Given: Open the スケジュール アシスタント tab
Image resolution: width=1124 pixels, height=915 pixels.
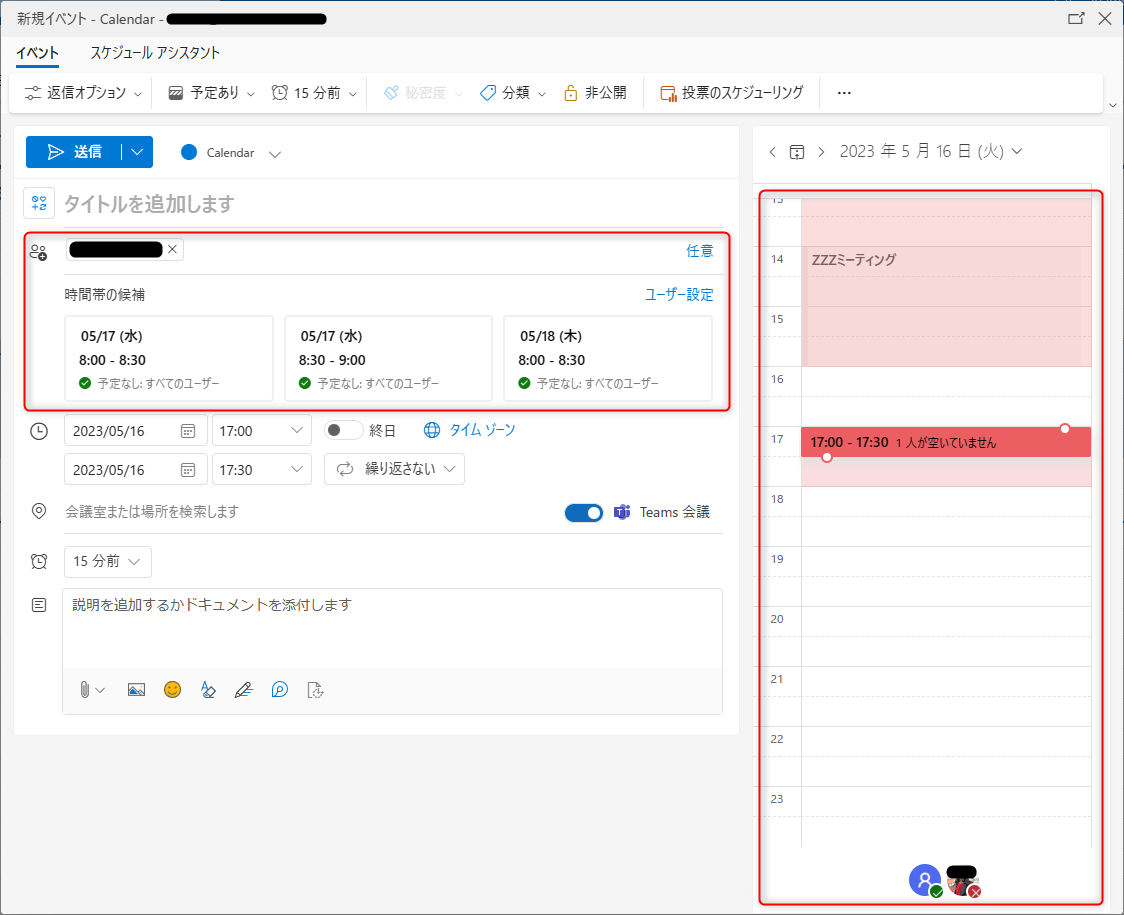Looking at the screenshot, I should click(155, 52).
